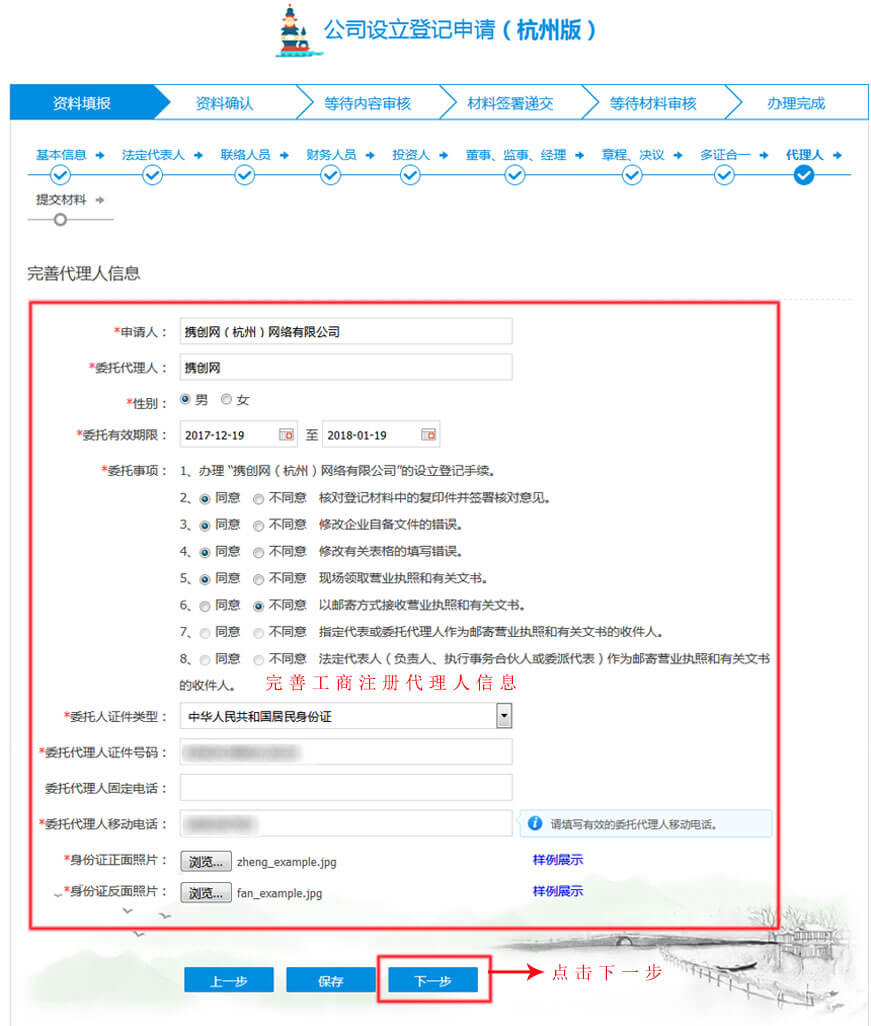Select the highlighted 代理人 step circle
Image resolution: width=871 pixels, height=1026 pixels.
(805, 175)
